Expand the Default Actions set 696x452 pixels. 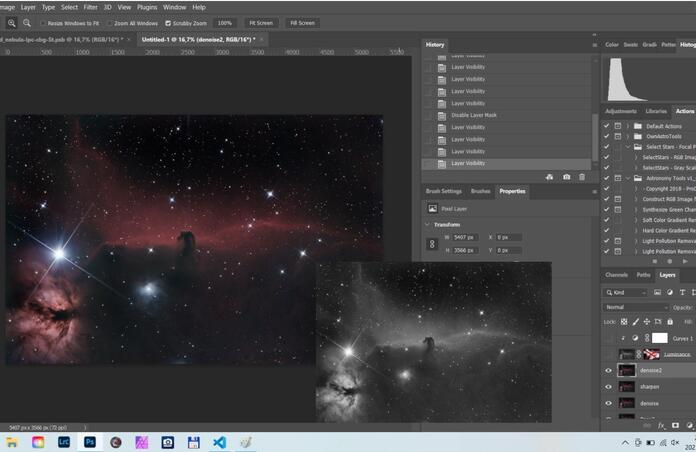pos(628,126)
